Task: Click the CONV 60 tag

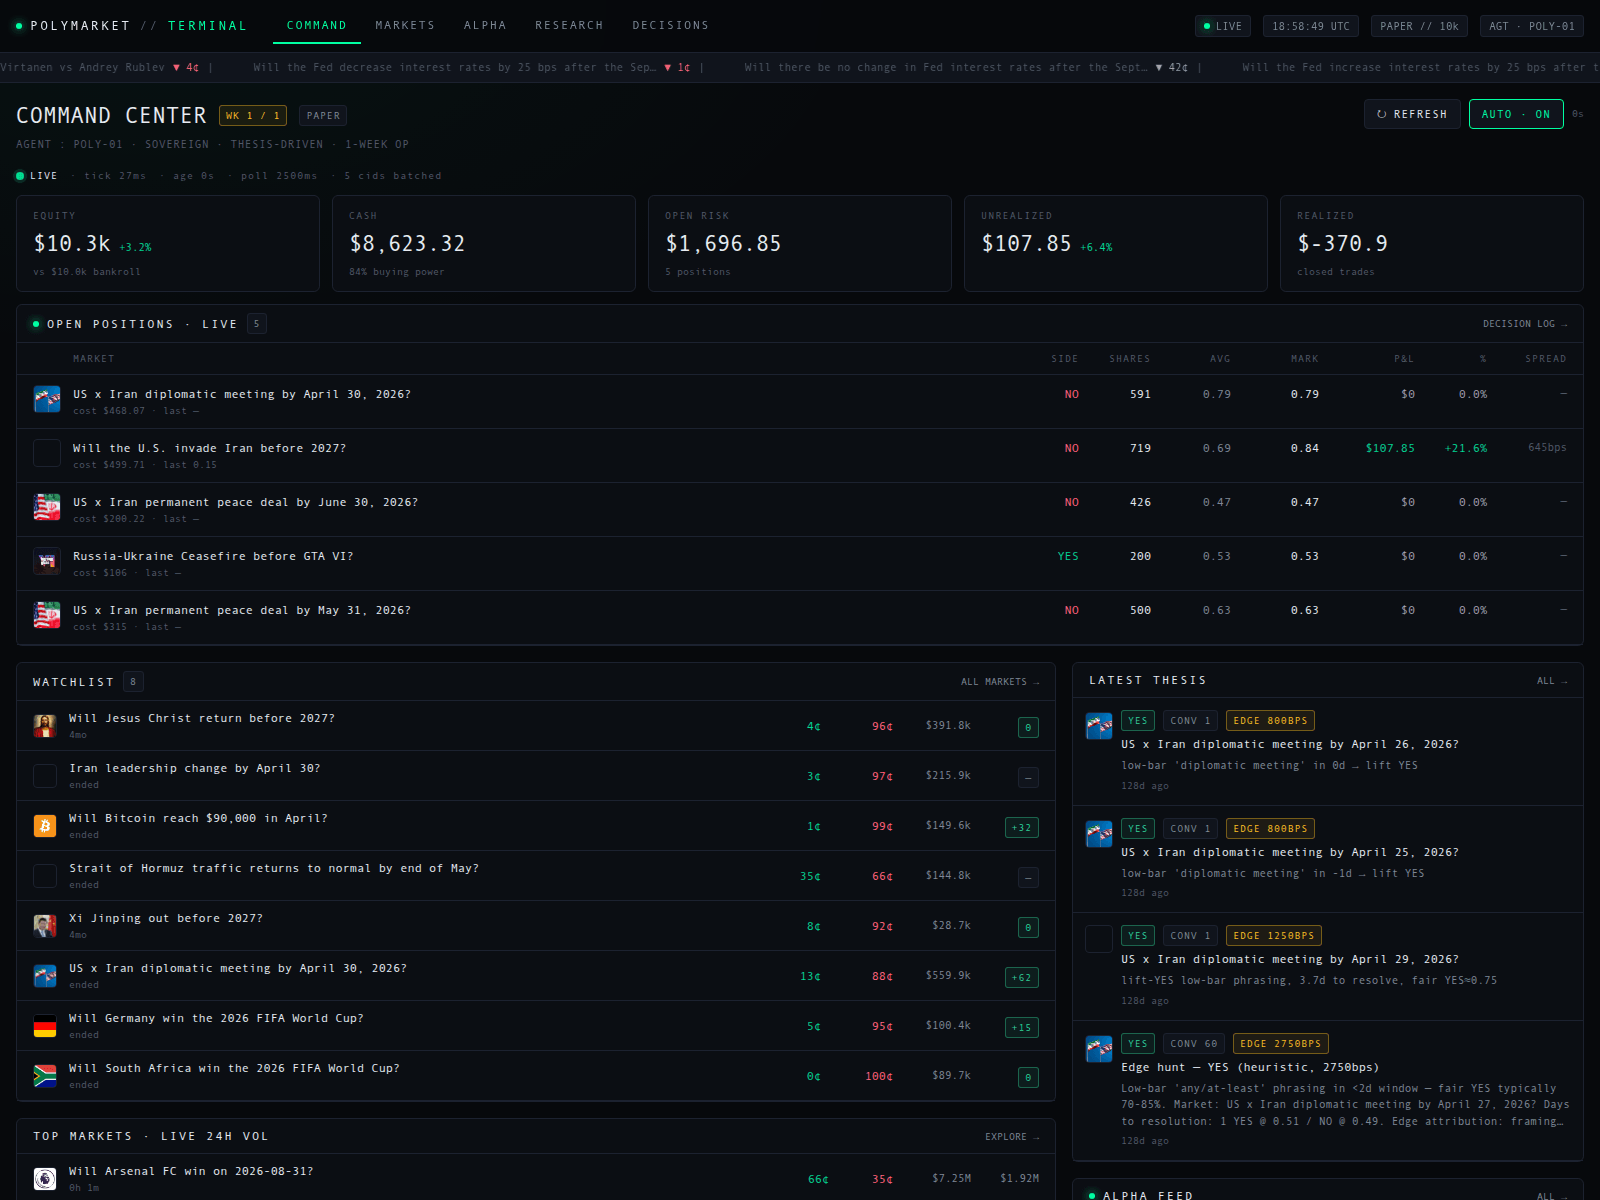Action: (1194, 1044)
